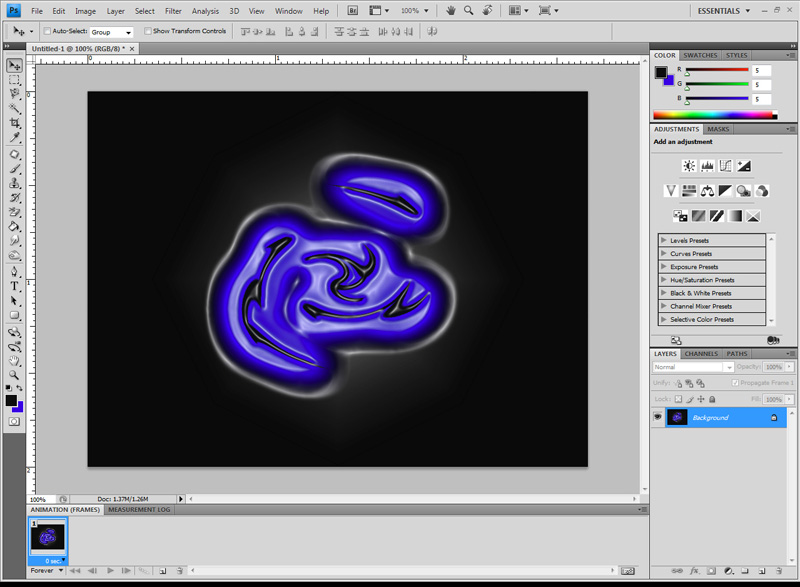Open the layer blend mode dropdown
The image size is (800, 587).
pyautogui.click(x=693, y=367)
